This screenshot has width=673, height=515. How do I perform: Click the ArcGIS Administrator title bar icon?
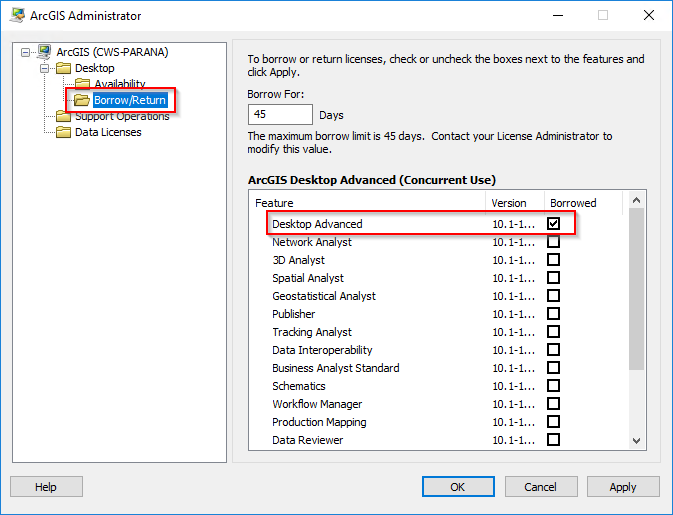click(x=18, y=15)
